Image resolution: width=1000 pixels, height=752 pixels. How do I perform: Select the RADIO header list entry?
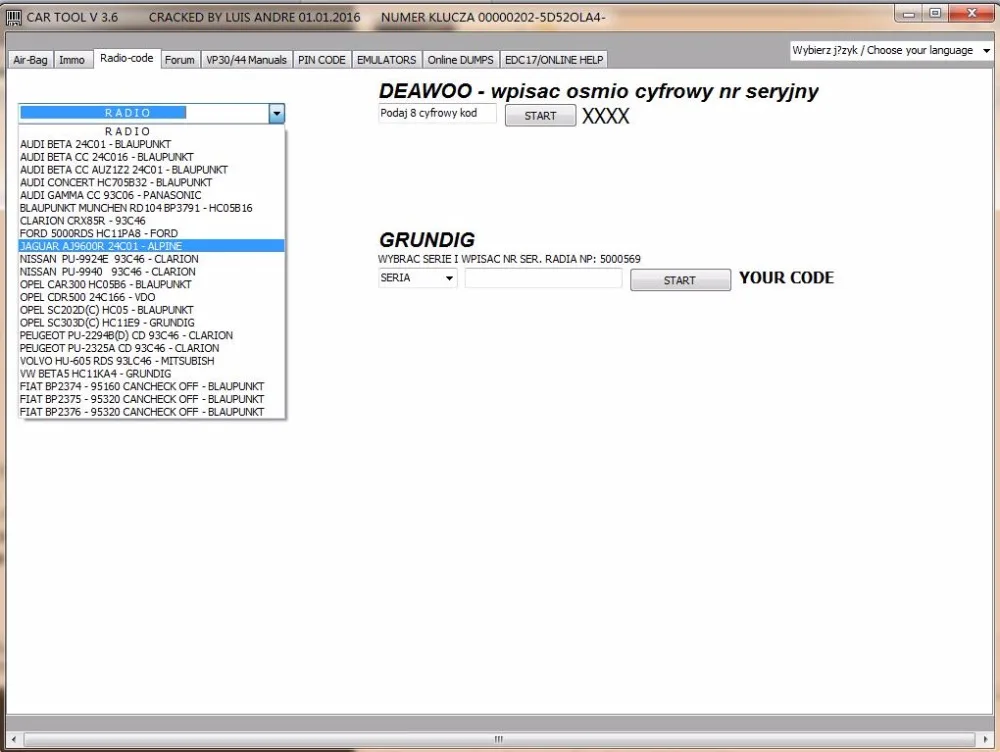point(152,131)
